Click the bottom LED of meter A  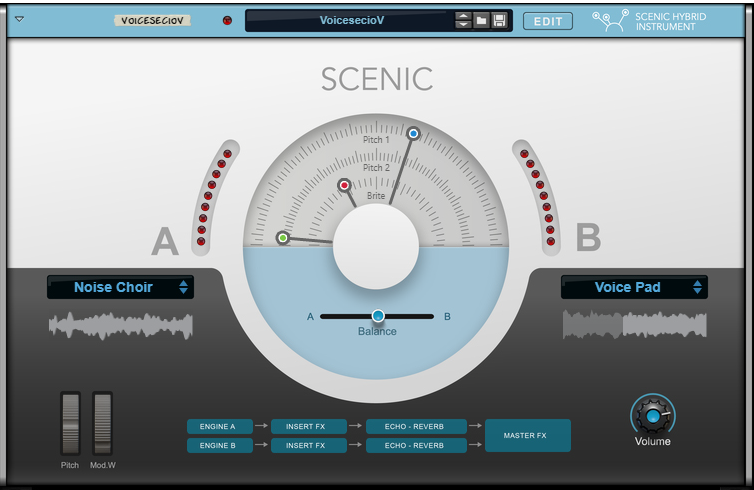coord(201,241)
